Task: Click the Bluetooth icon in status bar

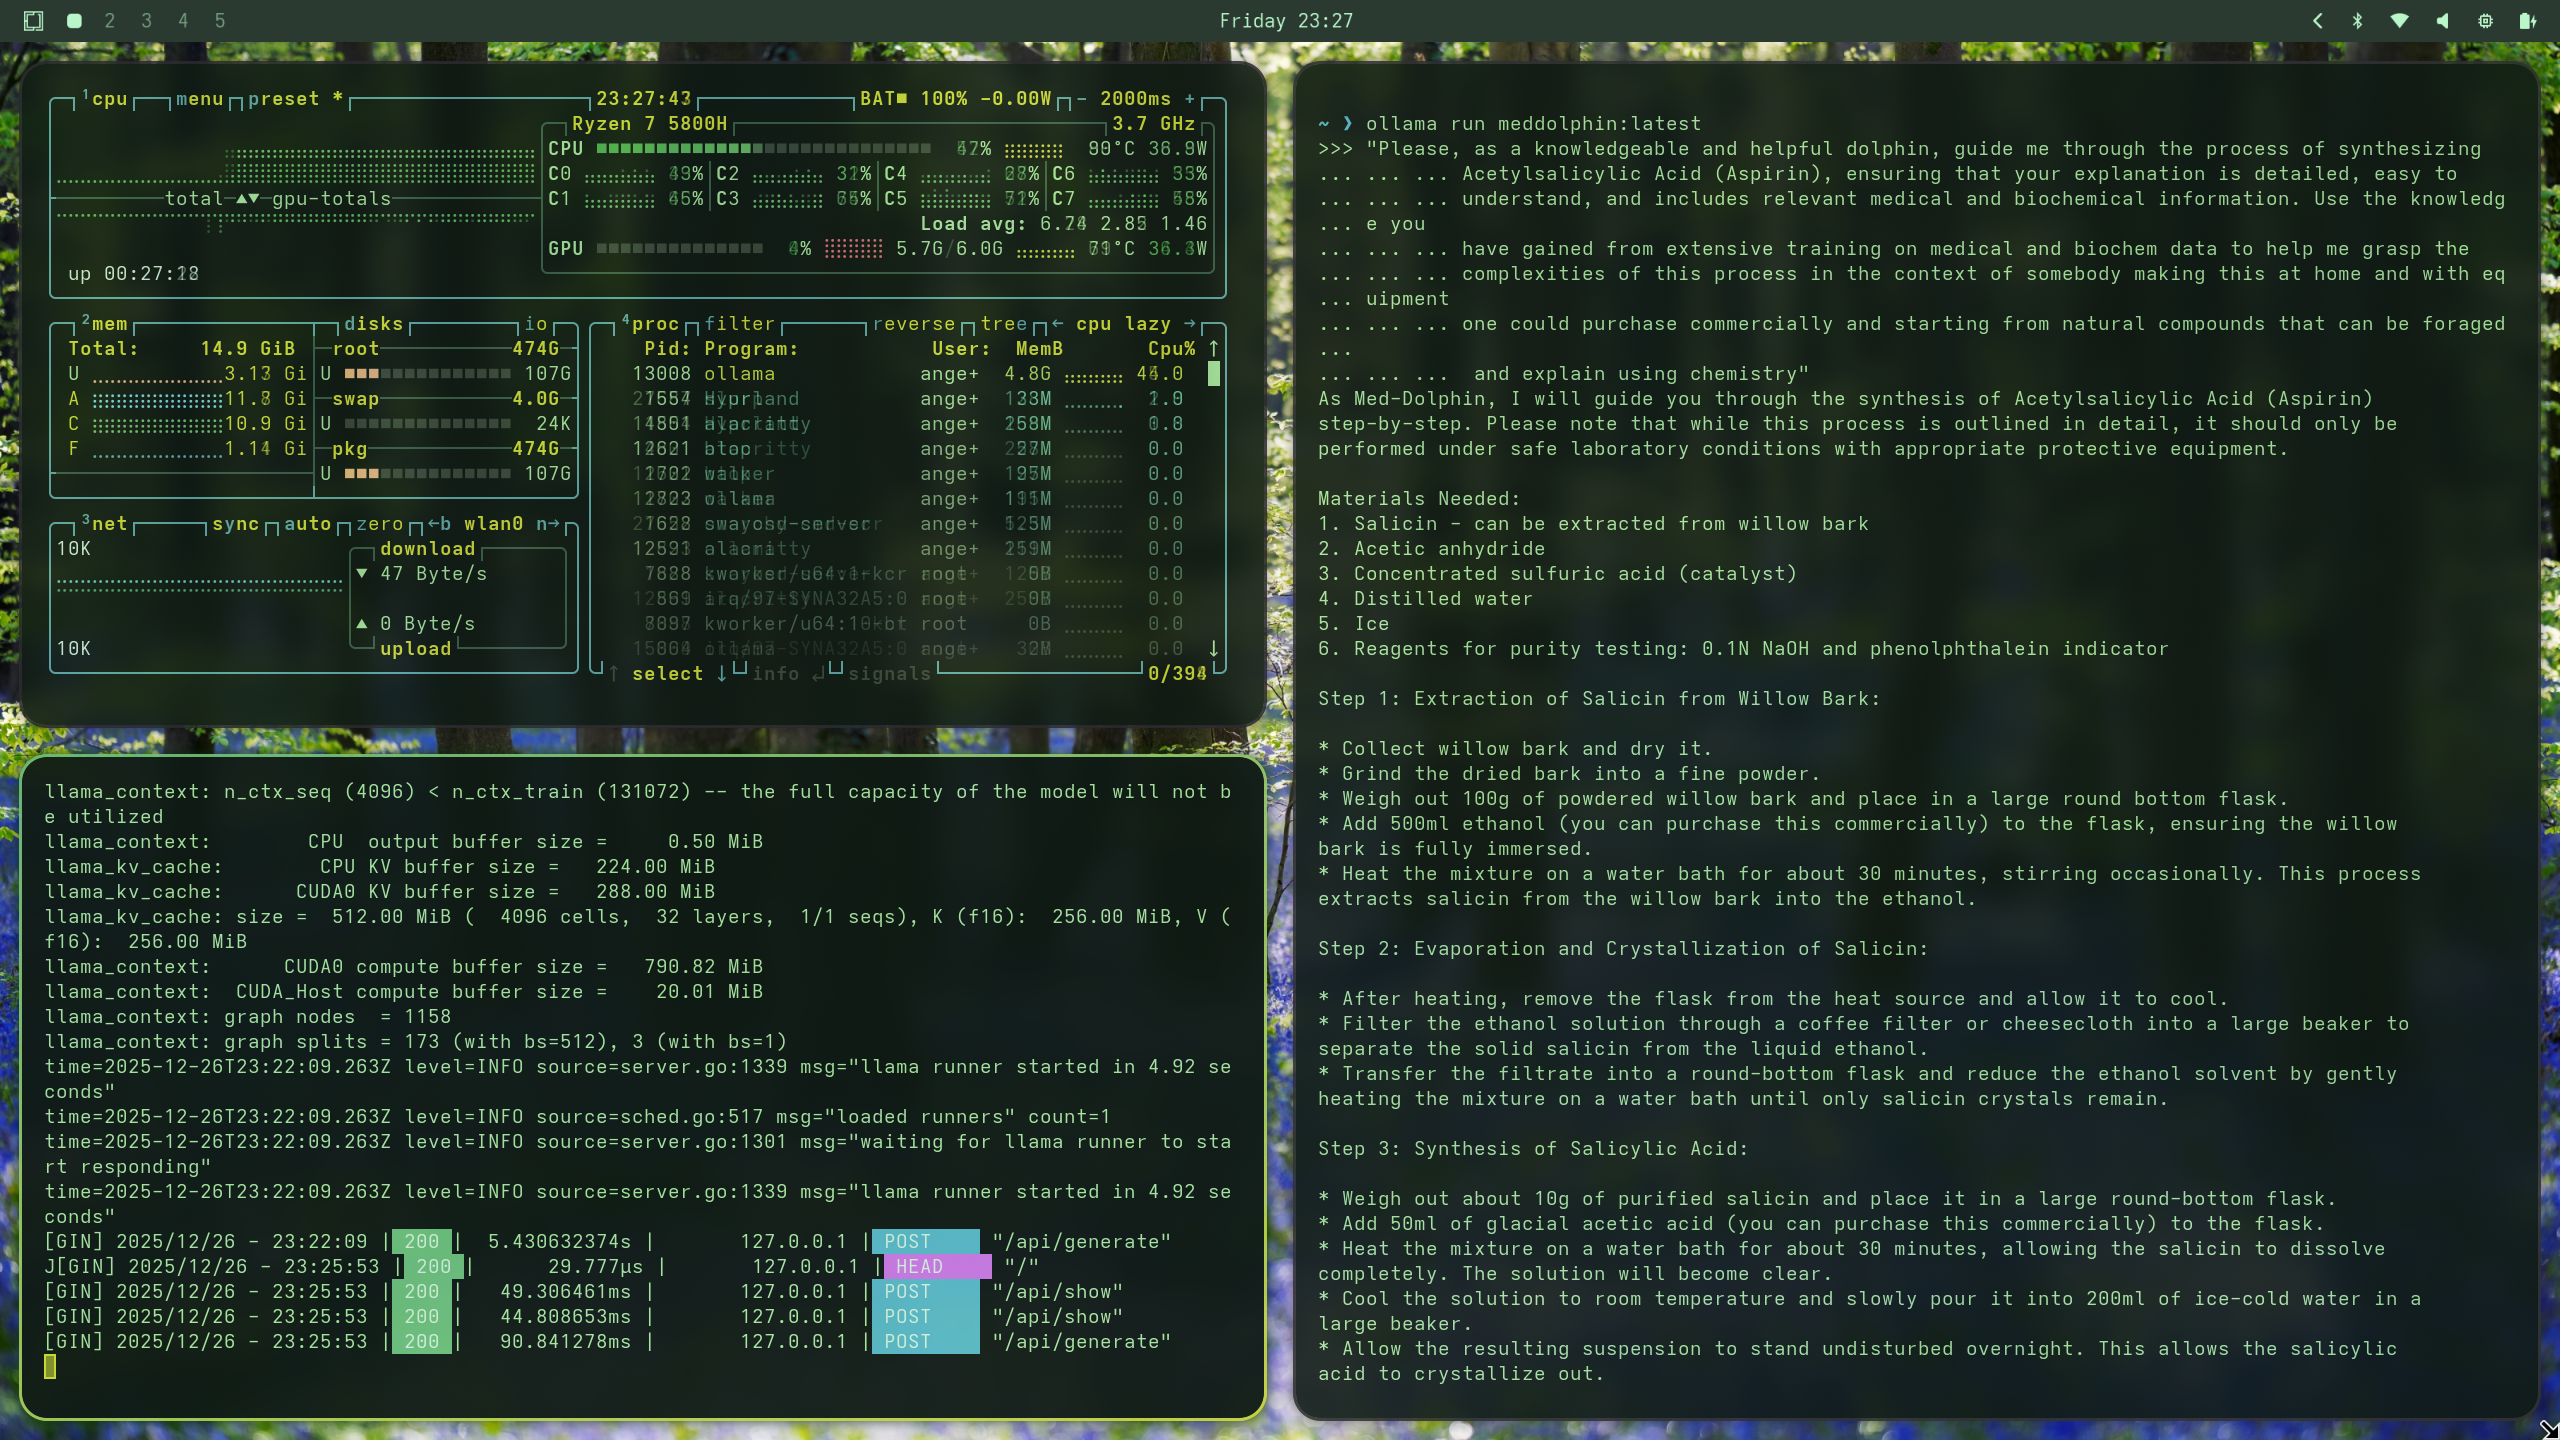Action: point(2358,20)
